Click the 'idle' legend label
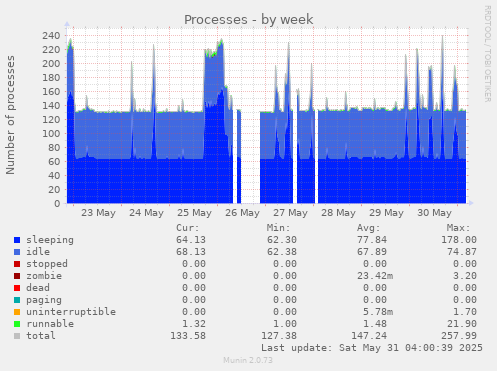Screen dimensions: 497x371 (x=38, y=252)
